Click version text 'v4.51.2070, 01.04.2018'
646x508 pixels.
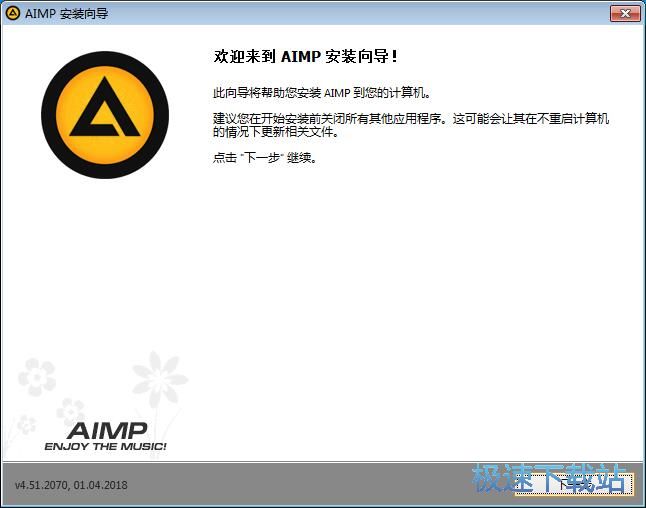[x=71, y=485]
